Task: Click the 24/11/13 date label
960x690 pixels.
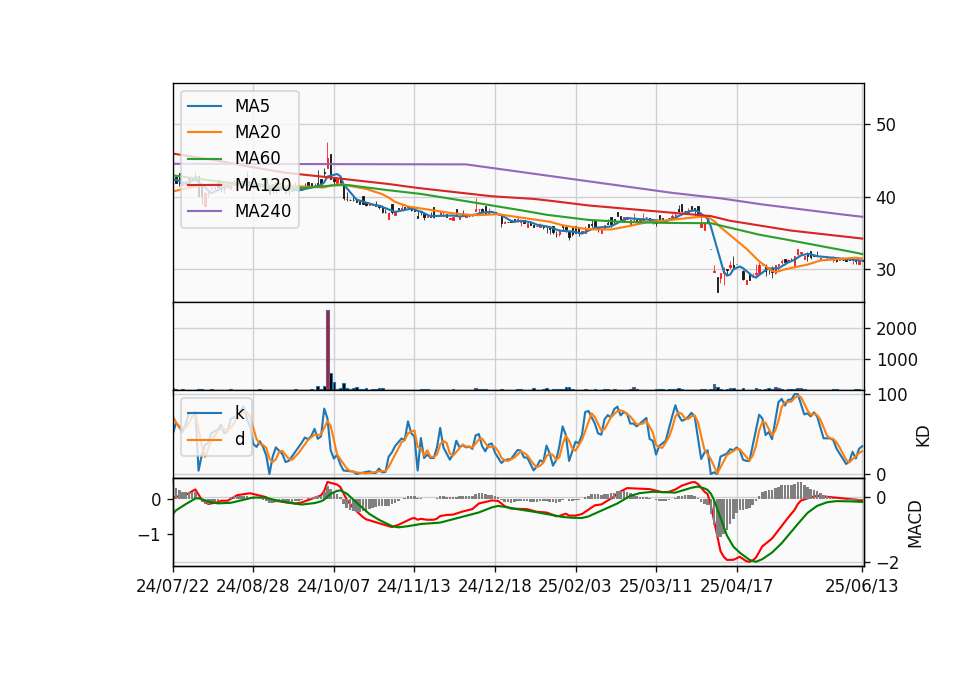Action: (414, 586)
